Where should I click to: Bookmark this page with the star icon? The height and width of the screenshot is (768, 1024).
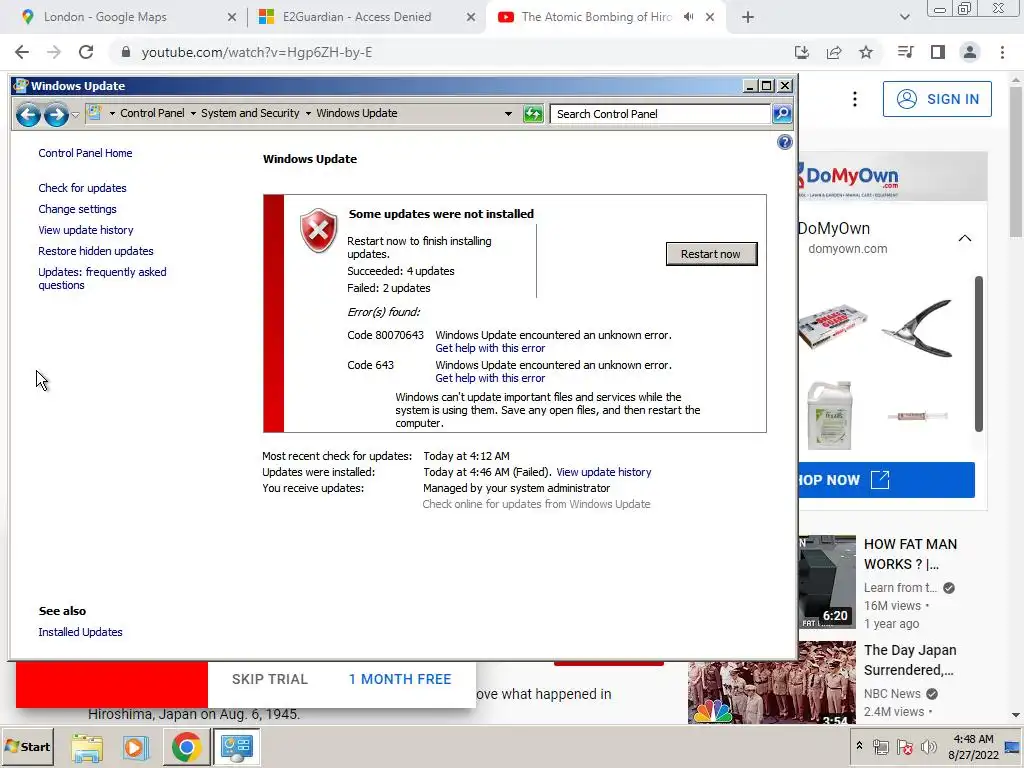(866, 52)
